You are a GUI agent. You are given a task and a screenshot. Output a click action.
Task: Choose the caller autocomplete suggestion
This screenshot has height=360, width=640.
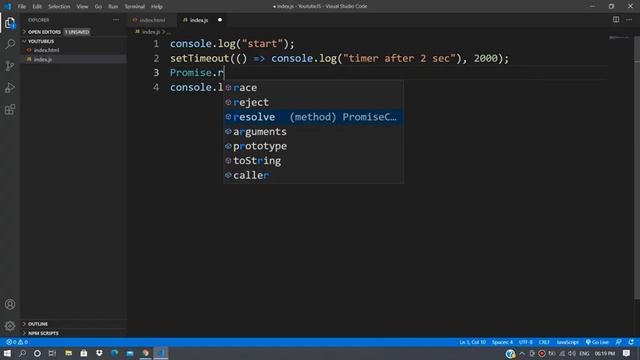(313, 175)
